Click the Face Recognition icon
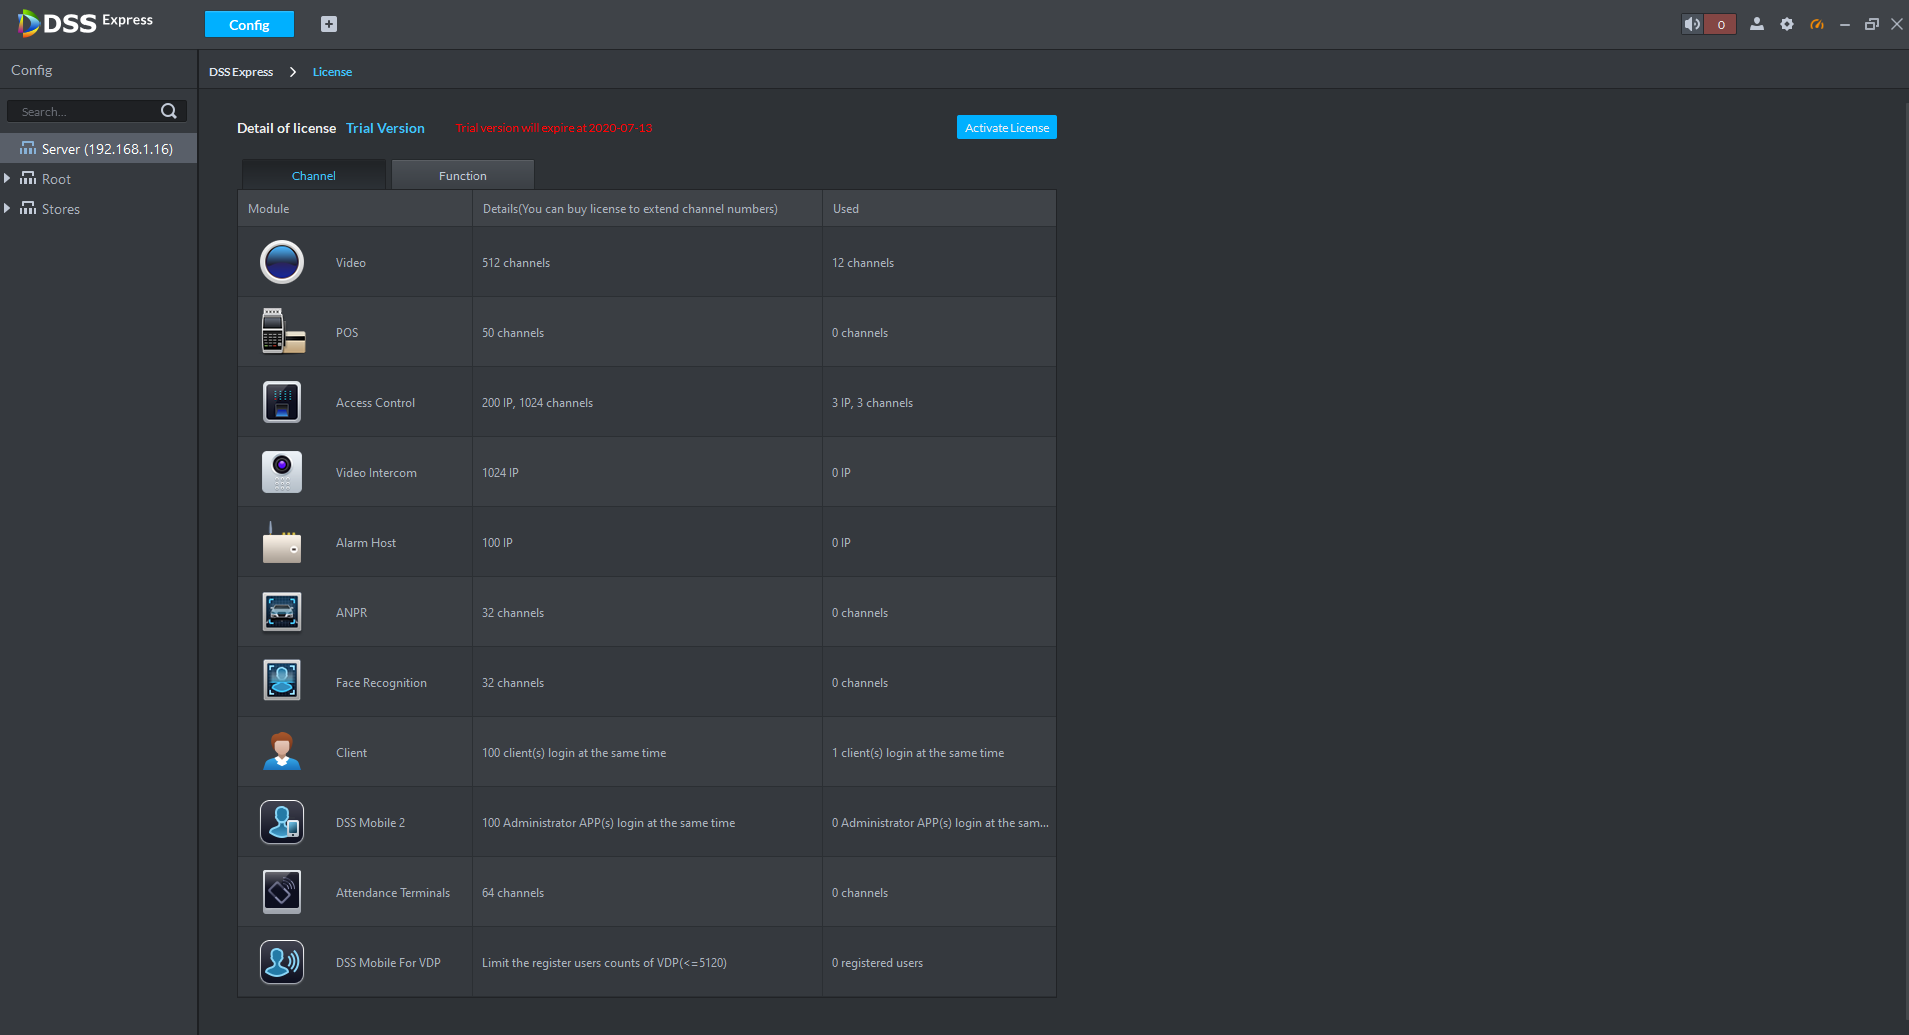 [x=282, y=681]
